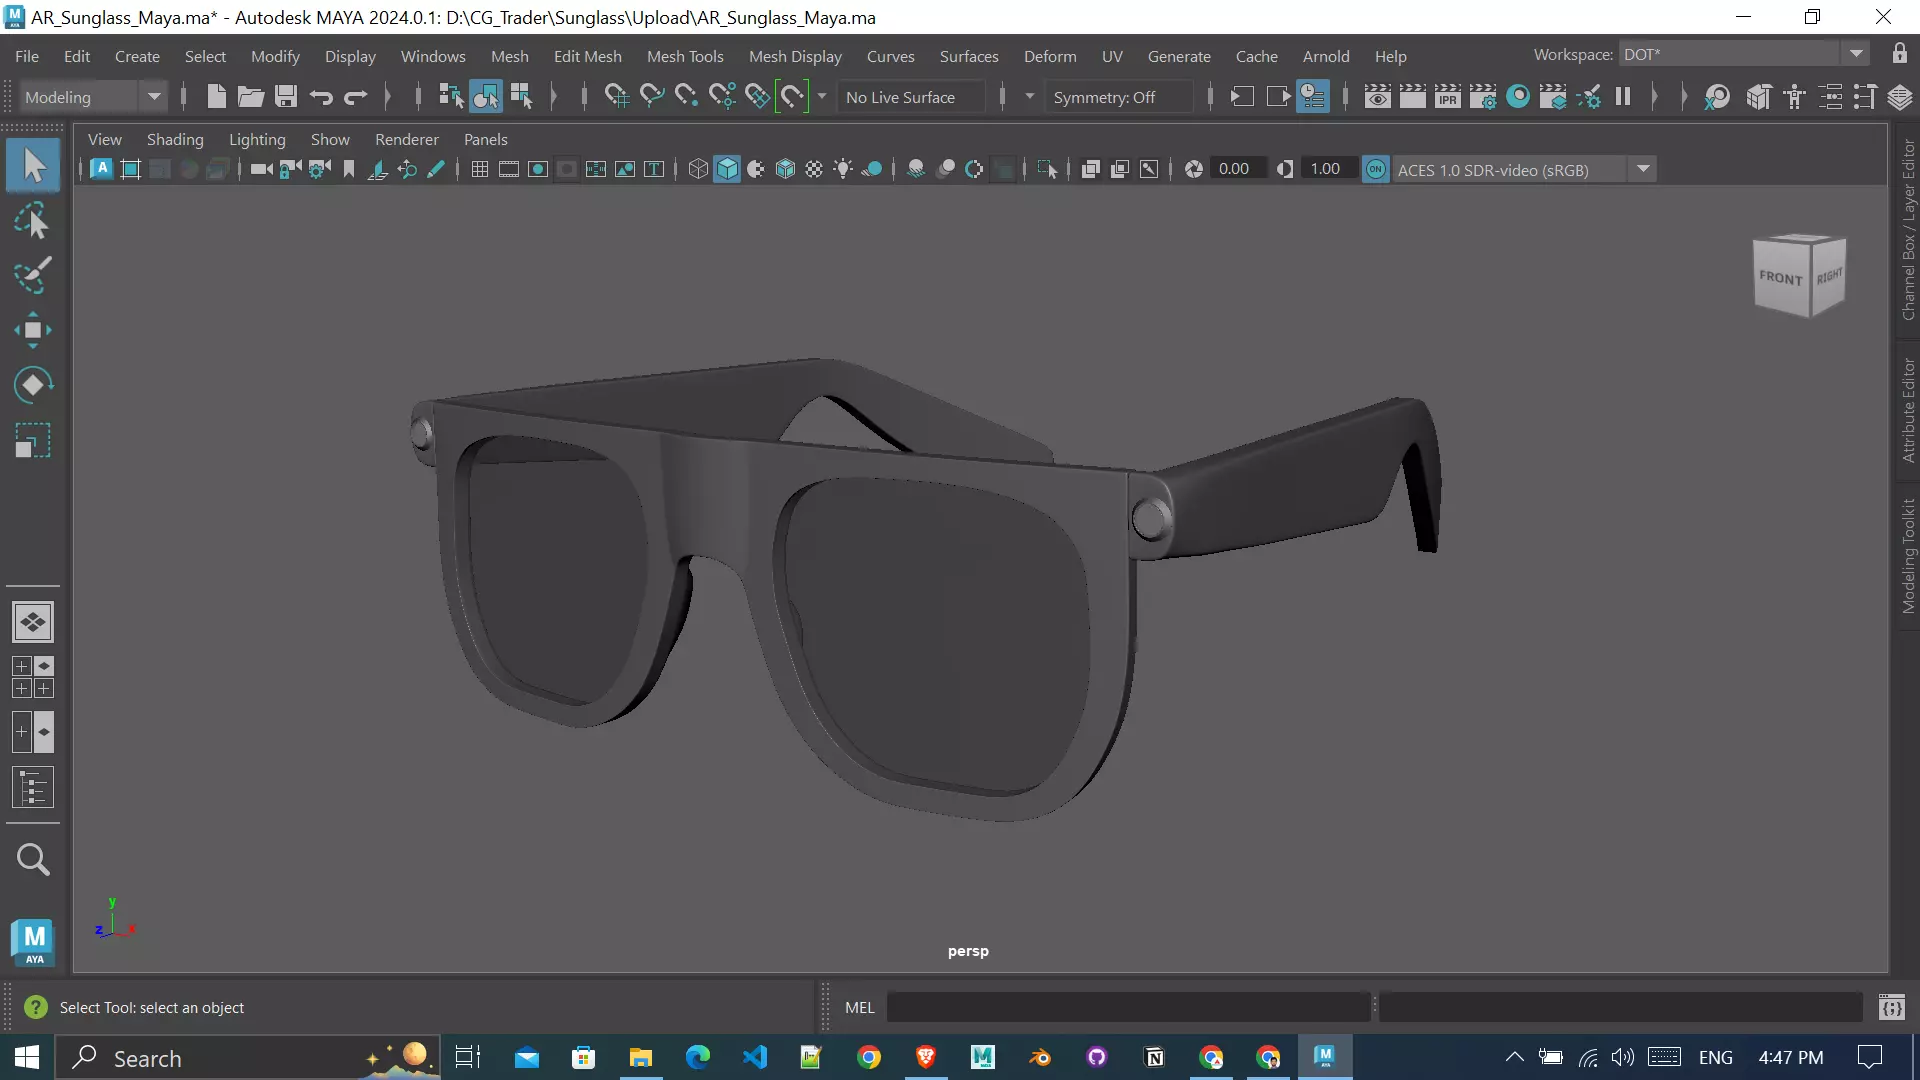Activate the Paint Selection tool
This screenshot has height=1080, width=1920.
32,276
